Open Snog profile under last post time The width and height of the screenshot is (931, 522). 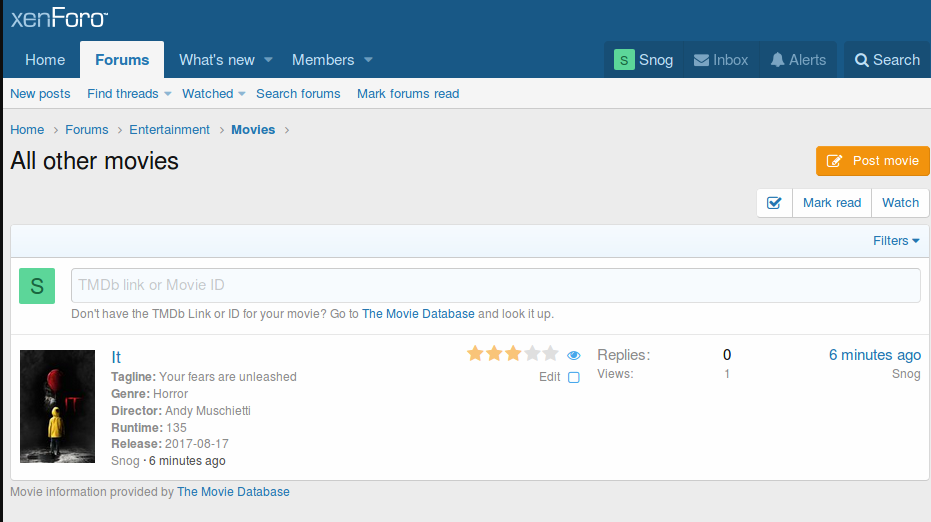(906, 374)
